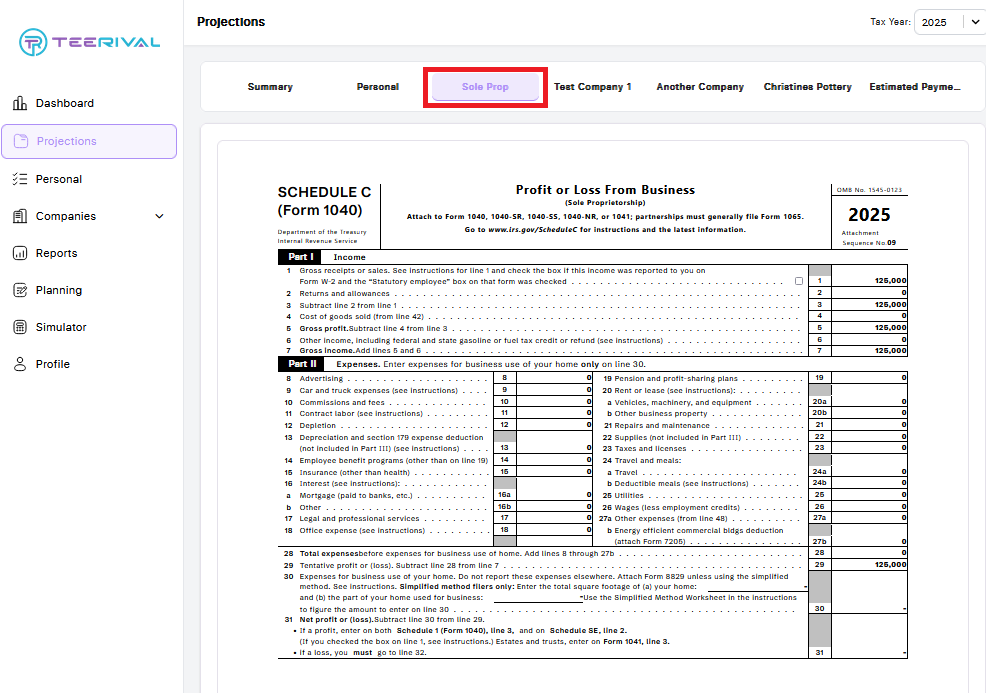Image resolution: width=986 pixels, height=693 pixels.
Task: Click the line 15 Insurance amount
Action: point(554,472)
